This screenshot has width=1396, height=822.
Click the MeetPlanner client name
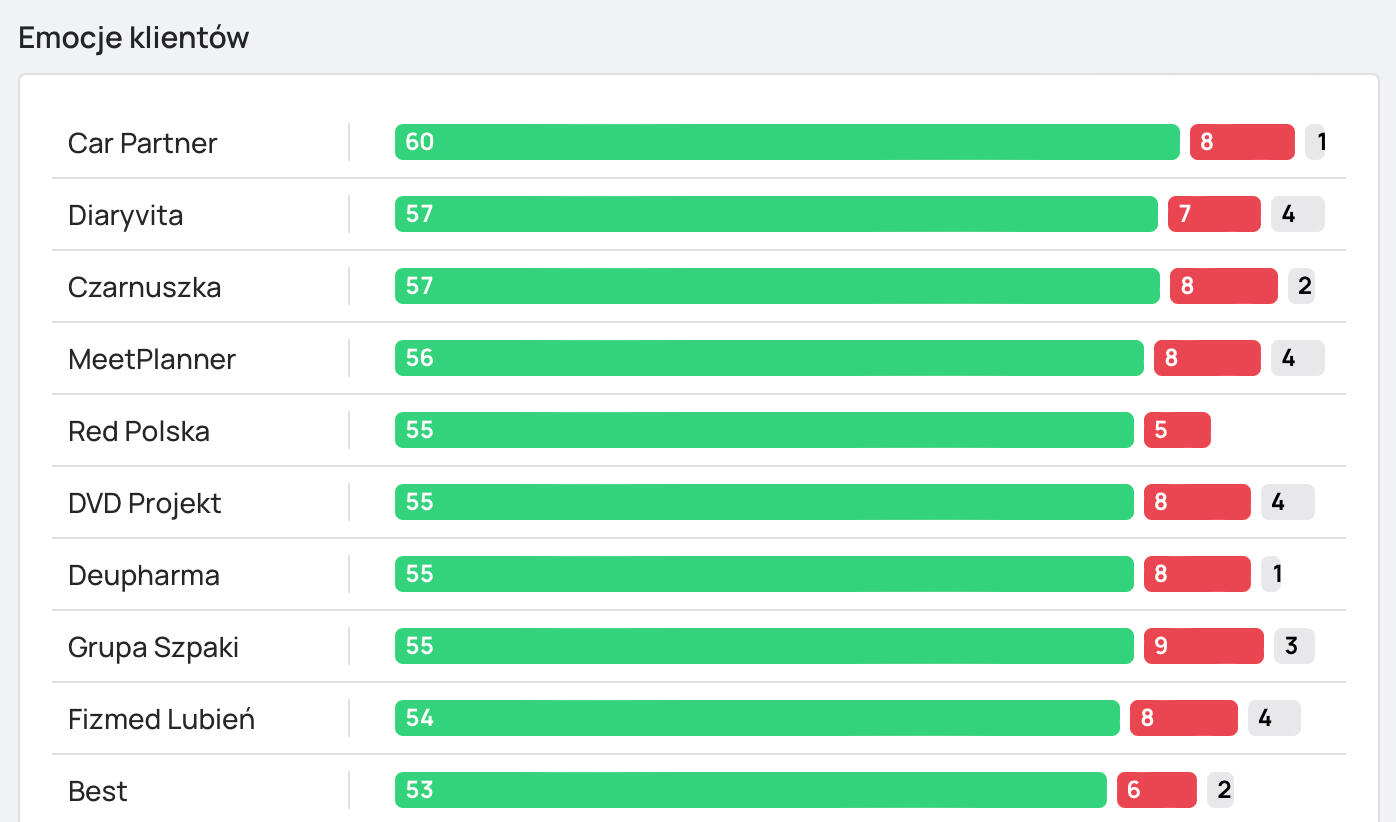pos(152,359)
